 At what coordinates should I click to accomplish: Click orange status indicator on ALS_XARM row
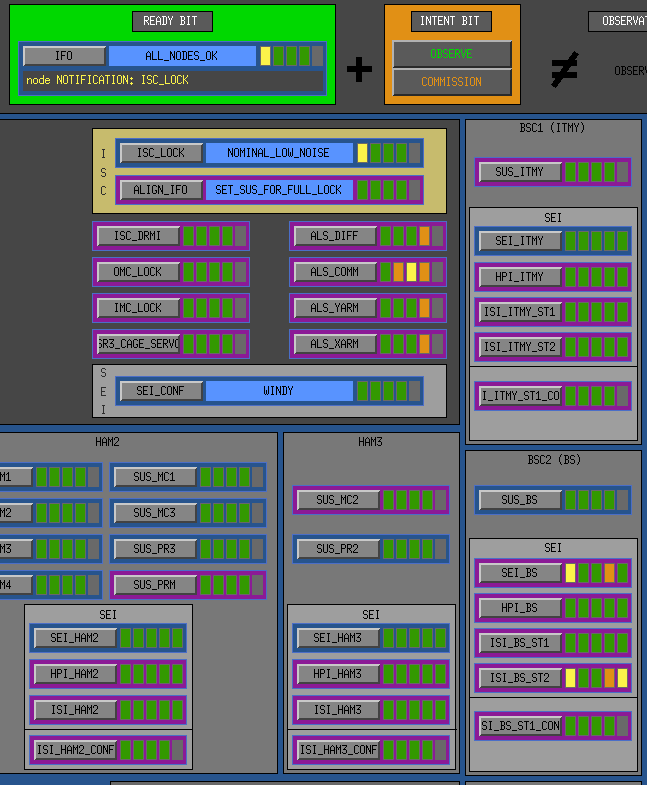[x=425, y=344]
